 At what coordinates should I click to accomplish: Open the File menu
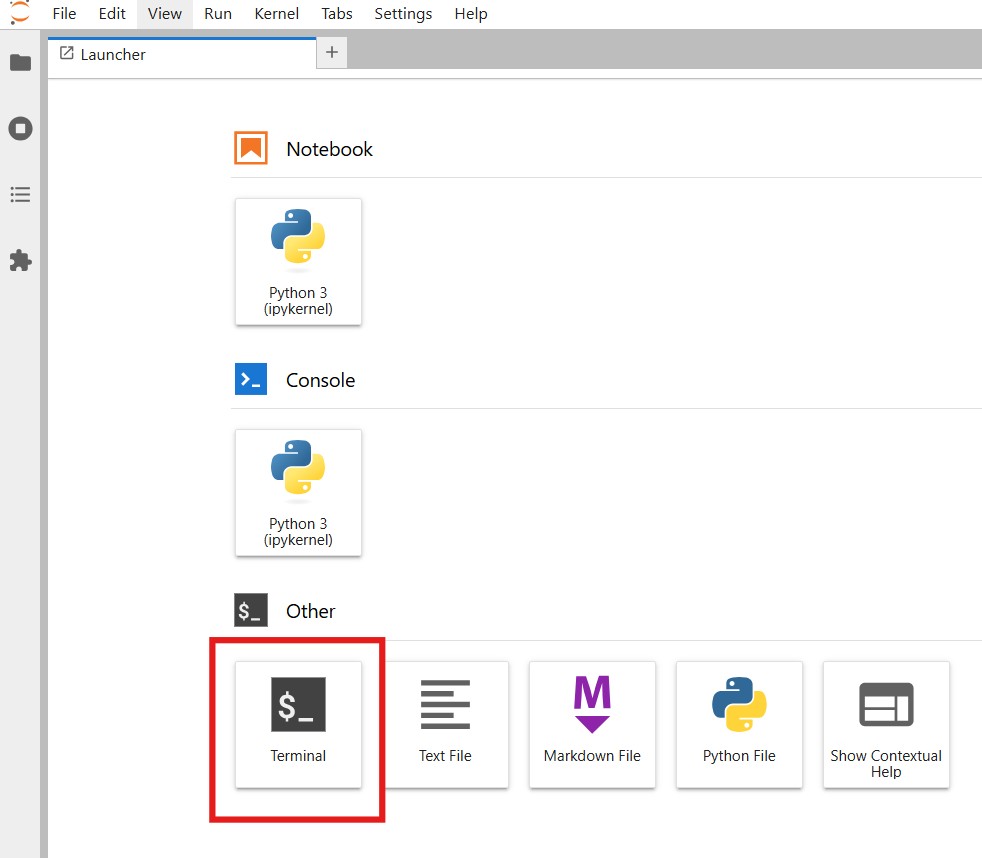64,14
